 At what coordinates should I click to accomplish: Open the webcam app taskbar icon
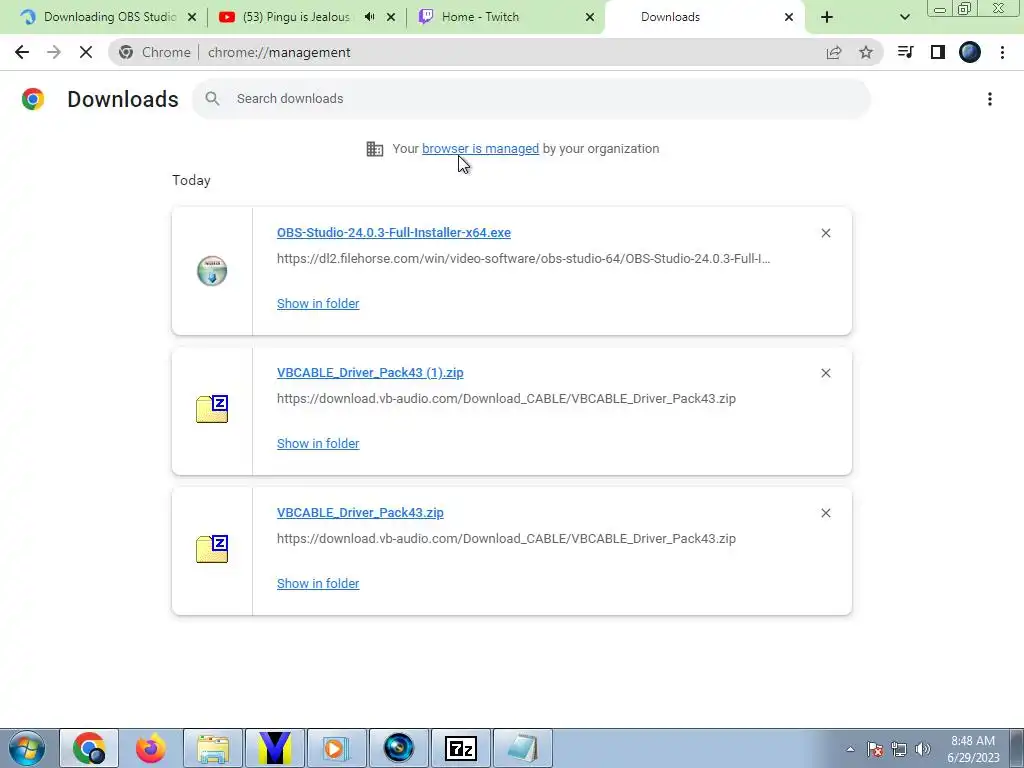tap(399, 748)
